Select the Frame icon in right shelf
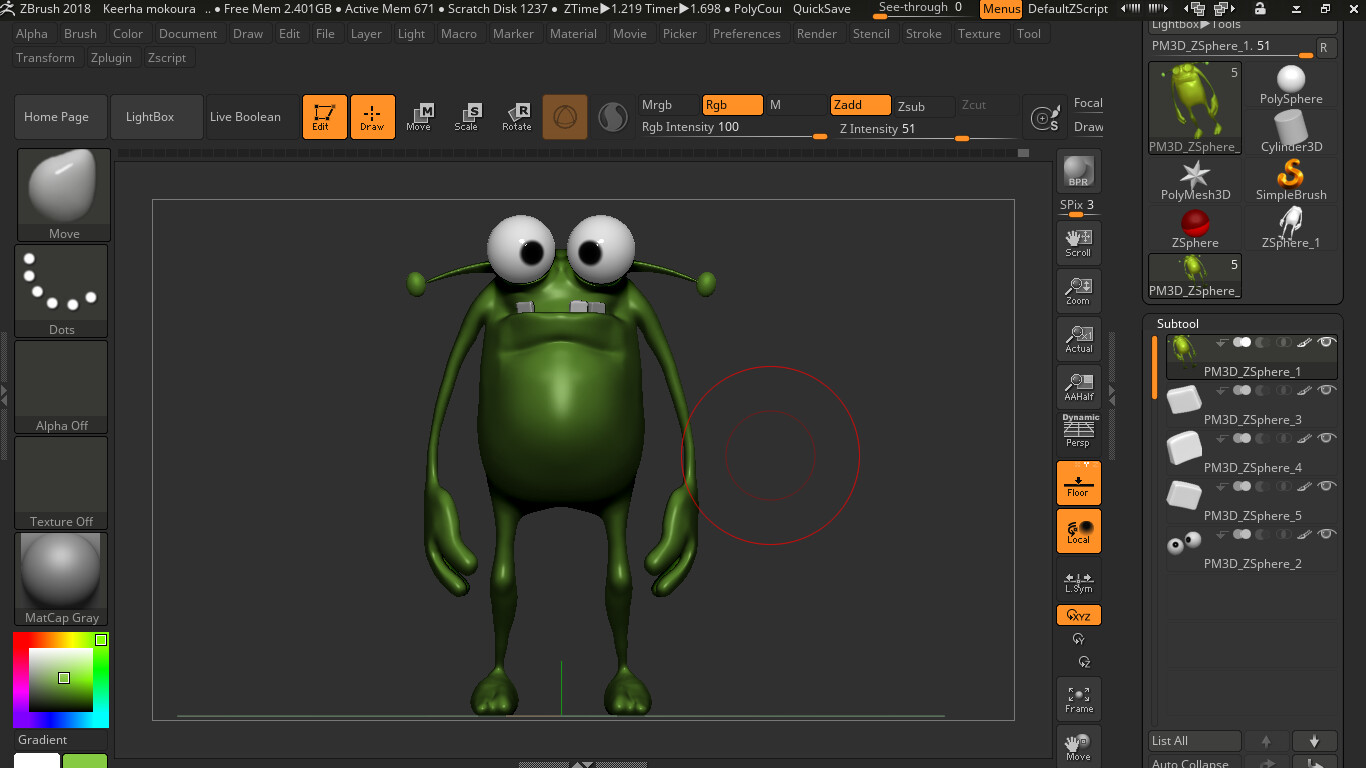The image size is (1366, 768). (x=1078, y=698)
